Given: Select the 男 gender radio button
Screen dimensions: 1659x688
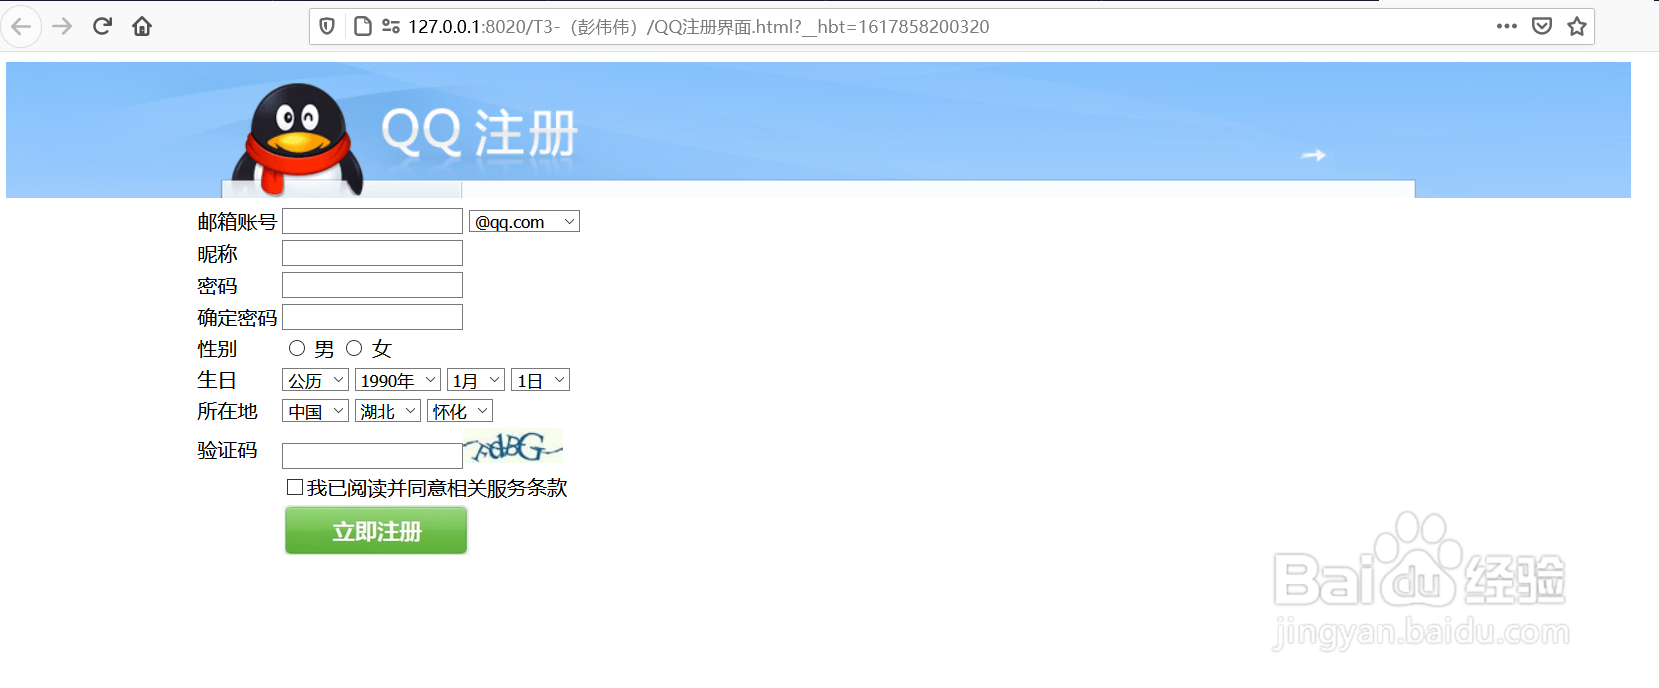Looking at the screenshot, I should 297,348.
